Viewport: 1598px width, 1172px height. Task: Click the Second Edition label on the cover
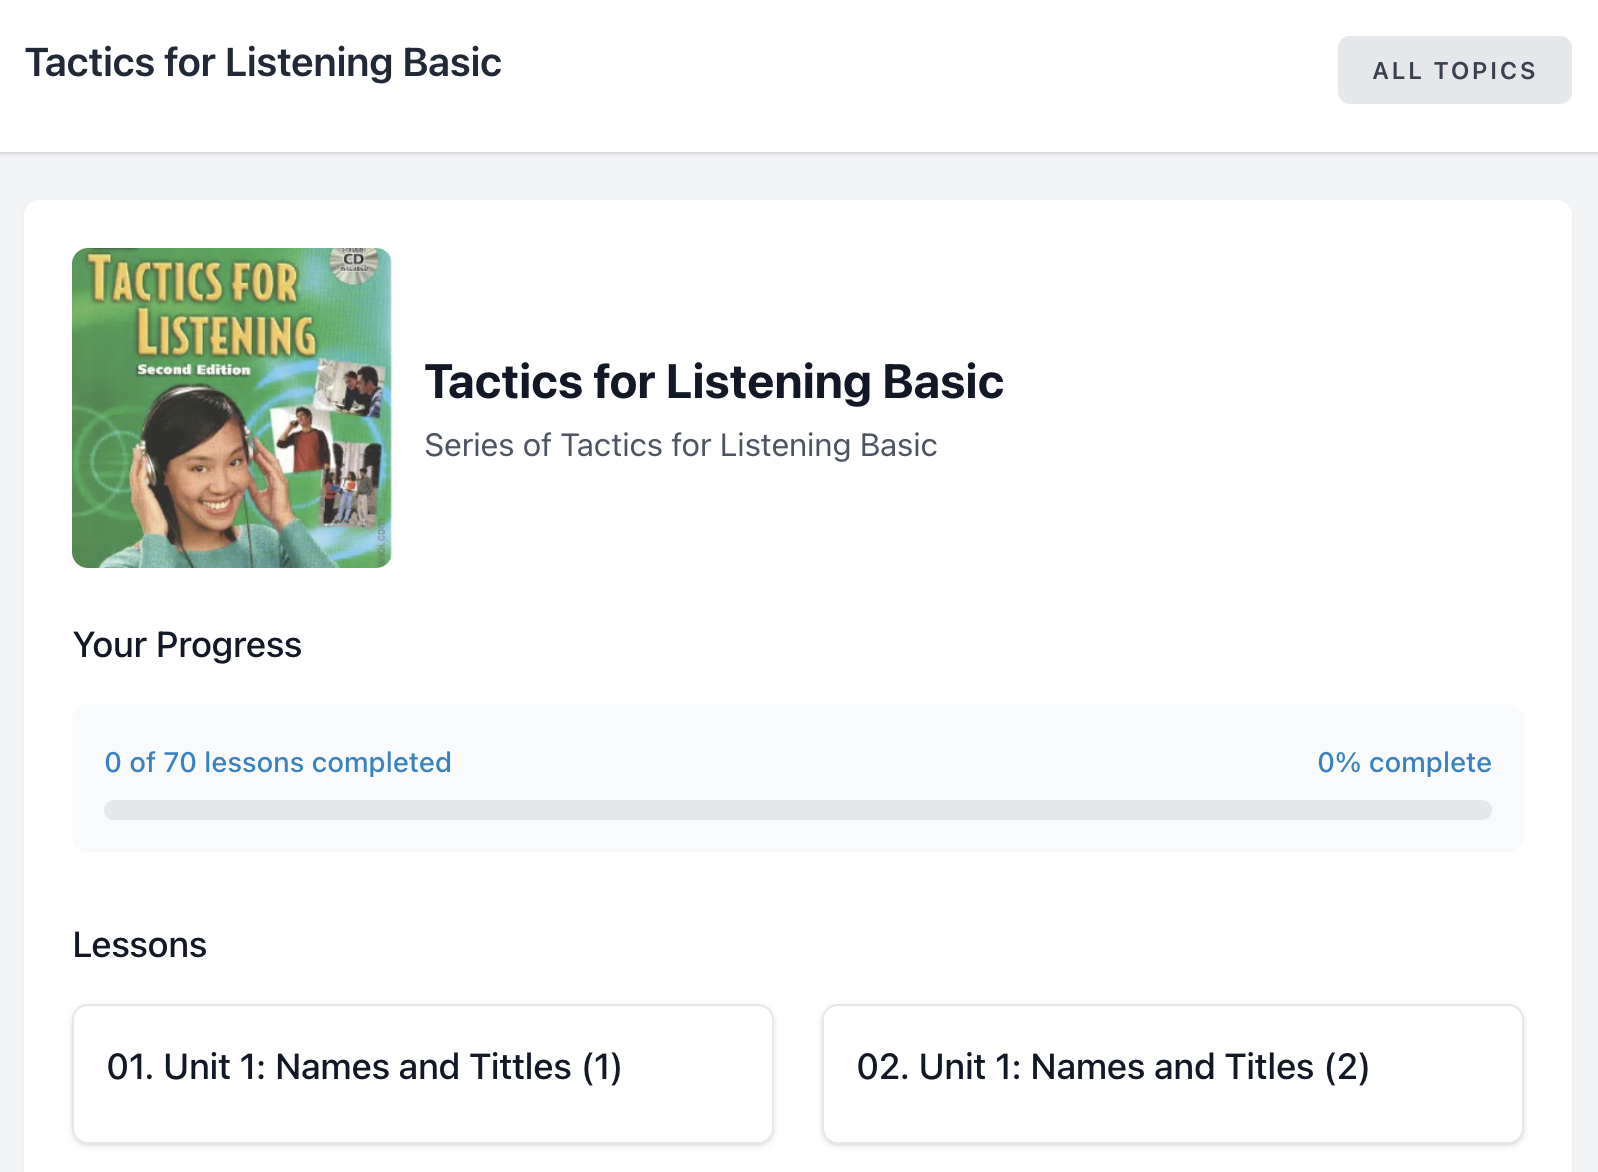coord(194,370)
